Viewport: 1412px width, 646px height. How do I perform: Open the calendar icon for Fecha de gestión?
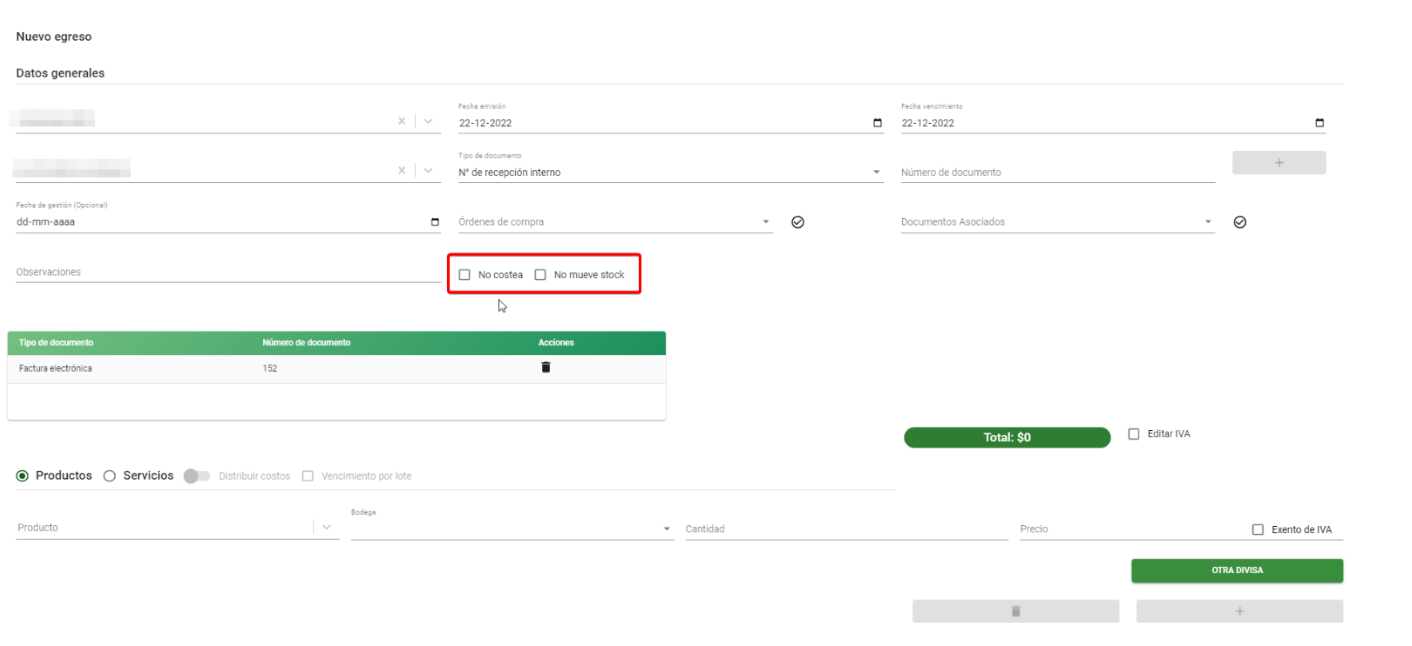click(x=434, y=222)
